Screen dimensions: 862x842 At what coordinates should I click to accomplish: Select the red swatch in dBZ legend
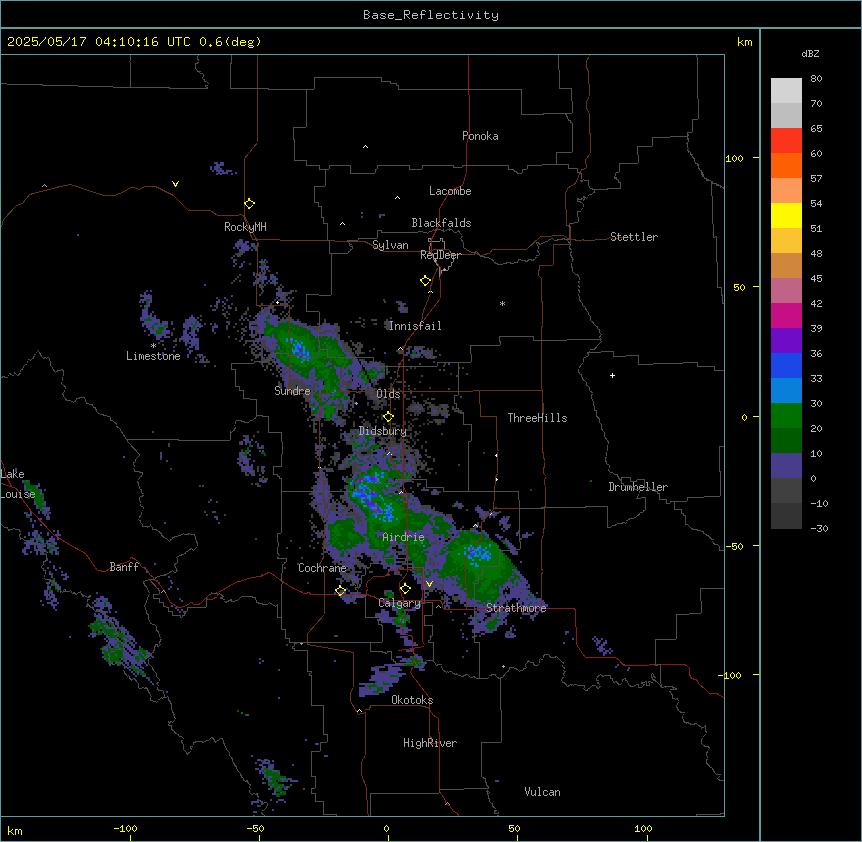click(786, 140)
